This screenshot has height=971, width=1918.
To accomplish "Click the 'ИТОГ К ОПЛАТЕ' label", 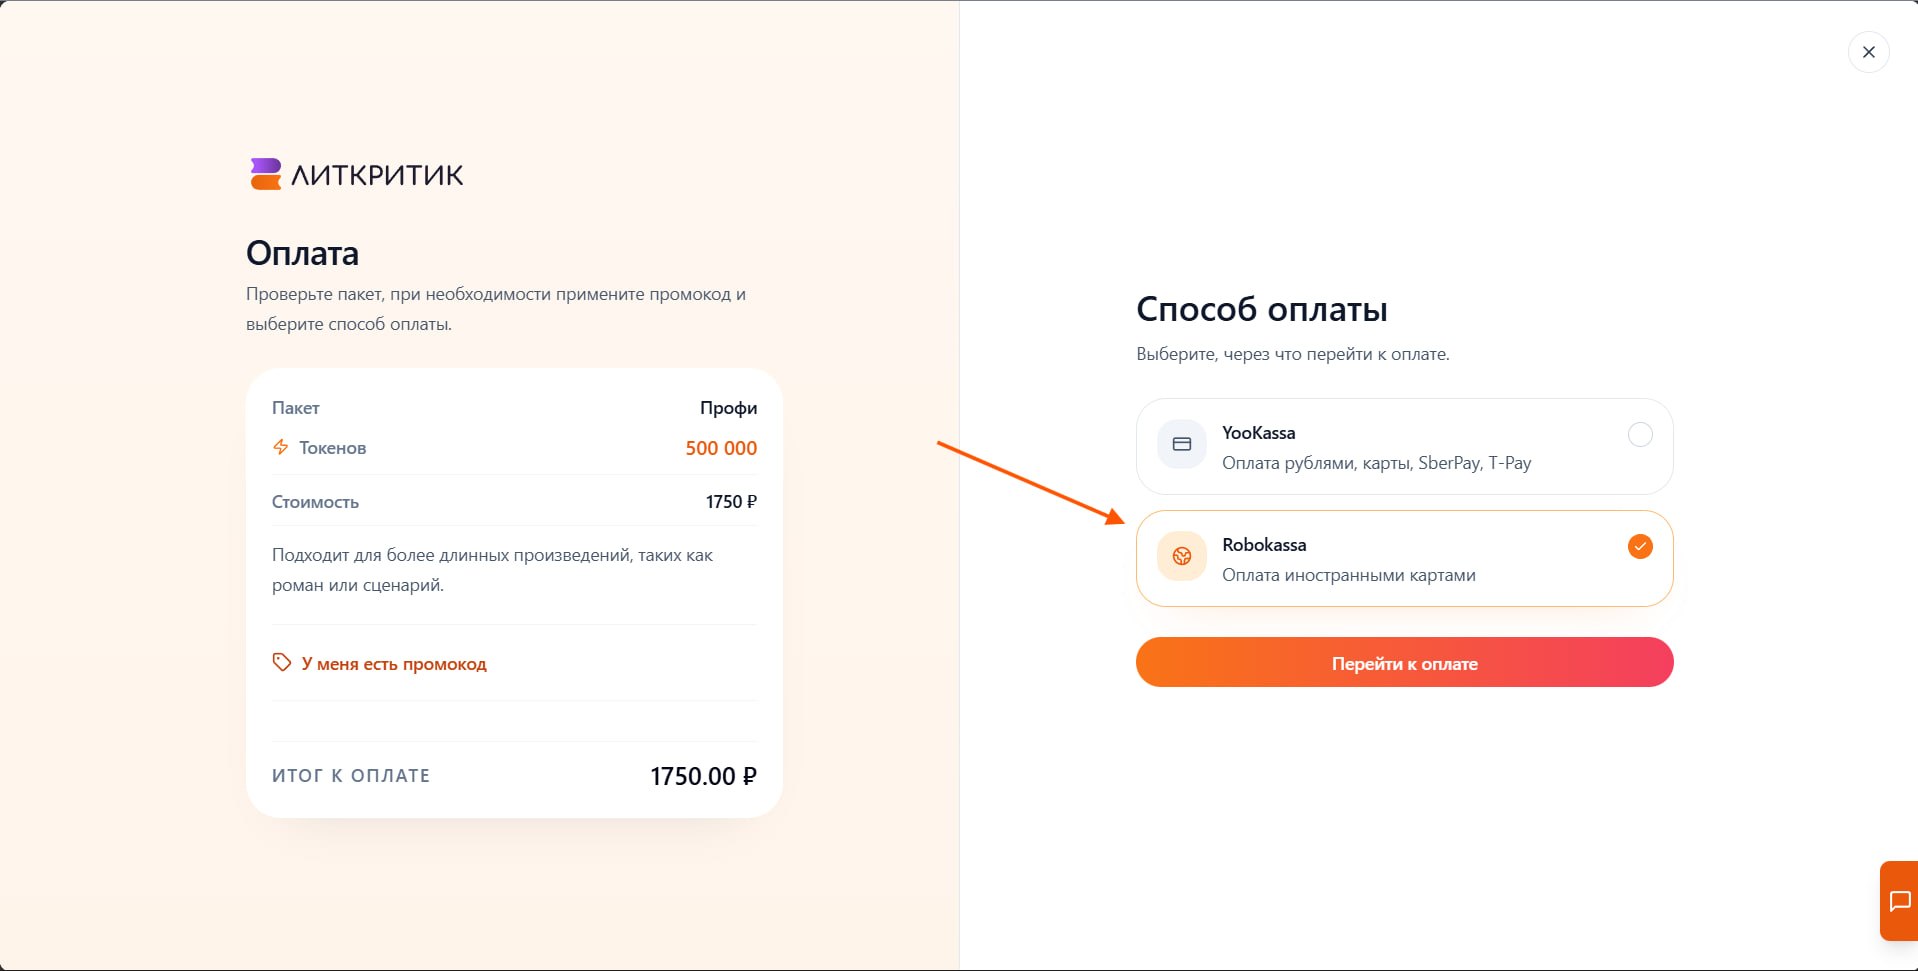I will click(351, 776).
